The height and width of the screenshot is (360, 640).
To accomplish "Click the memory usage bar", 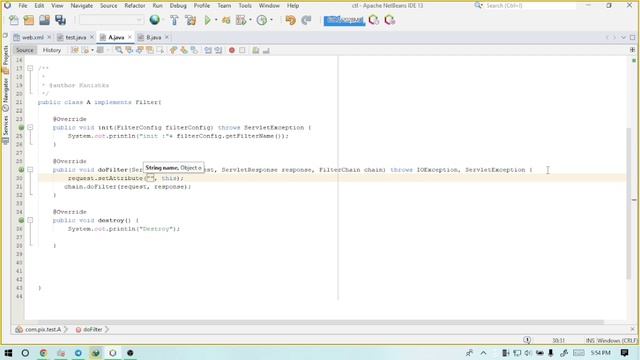I will [x=344, y=20].
